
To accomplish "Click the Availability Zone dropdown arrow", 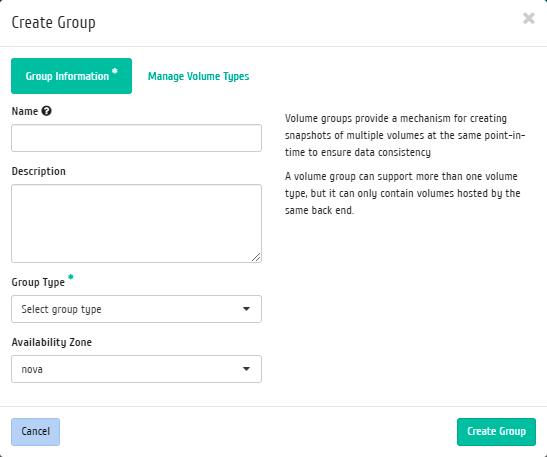I will click(246, 369).
